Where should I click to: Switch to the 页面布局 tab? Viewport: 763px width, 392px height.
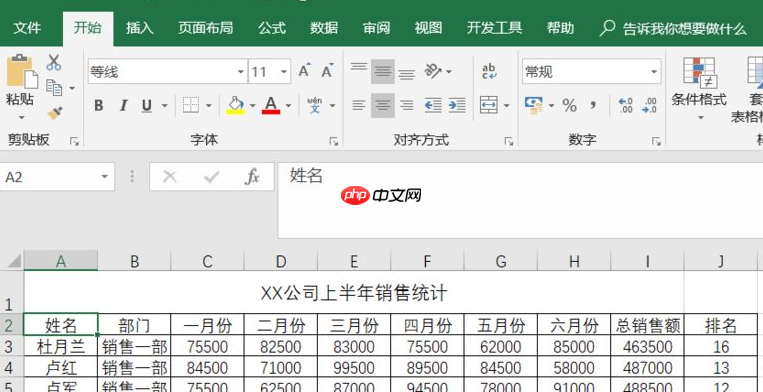(x=205, y=28)
